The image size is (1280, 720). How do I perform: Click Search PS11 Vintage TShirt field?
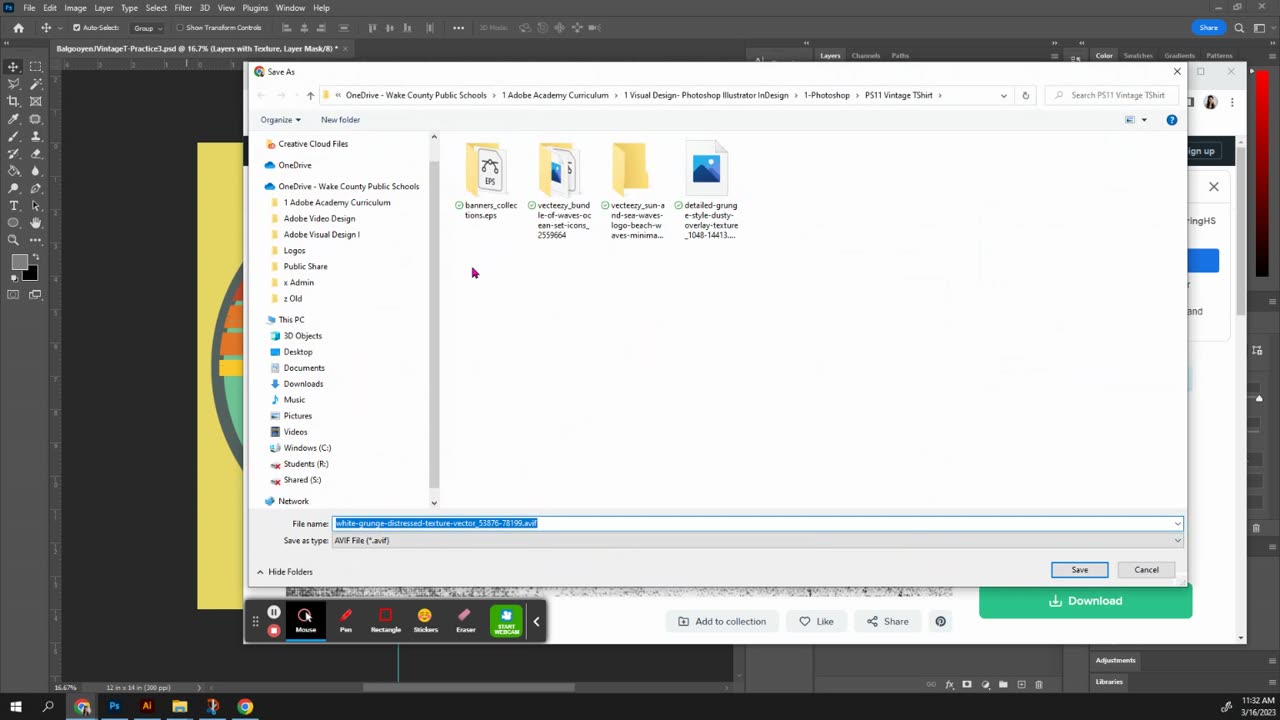(1113, 95)
